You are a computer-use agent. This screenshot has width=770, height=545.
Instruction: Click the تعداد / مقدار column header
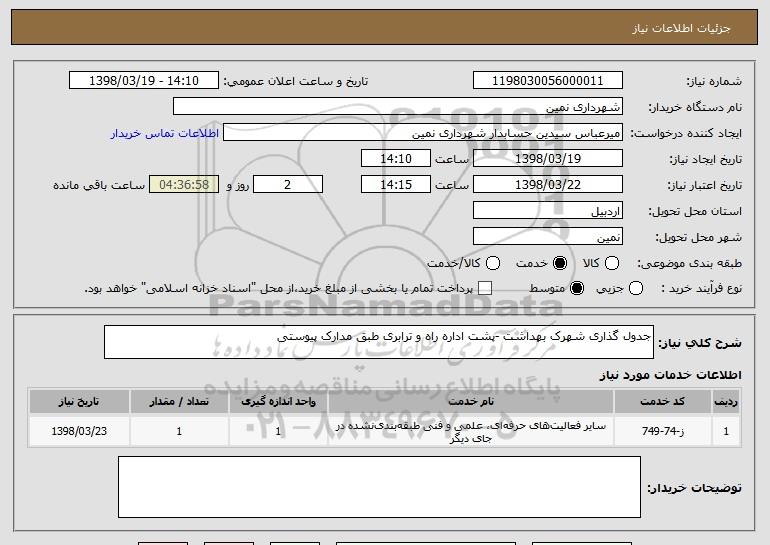point(179,402)
